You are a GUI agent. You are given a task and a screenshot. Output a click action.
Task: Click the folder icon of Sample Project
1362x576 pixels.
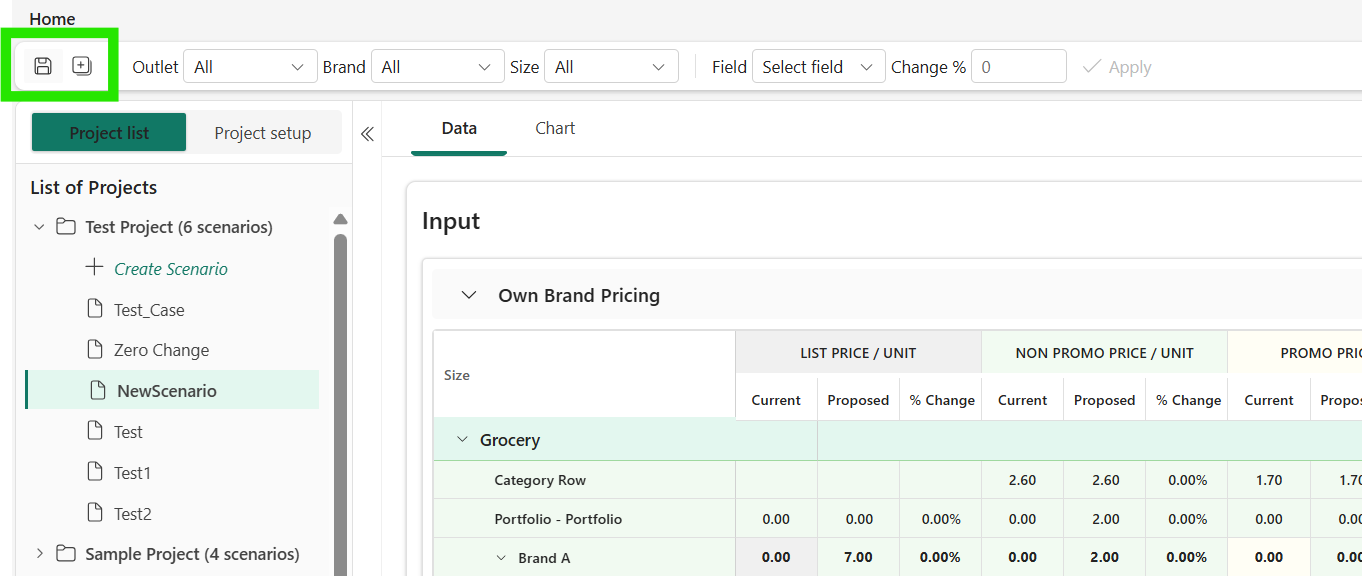point(66,554)
